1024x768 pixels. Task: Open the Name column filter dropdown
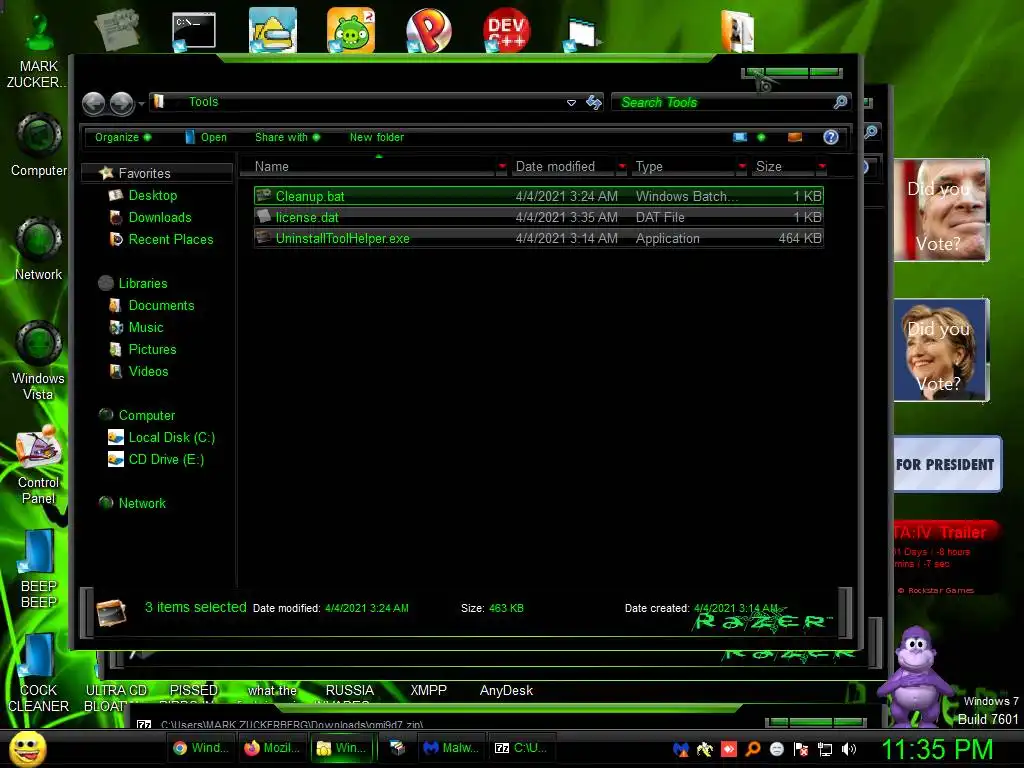tap(502, 167)
